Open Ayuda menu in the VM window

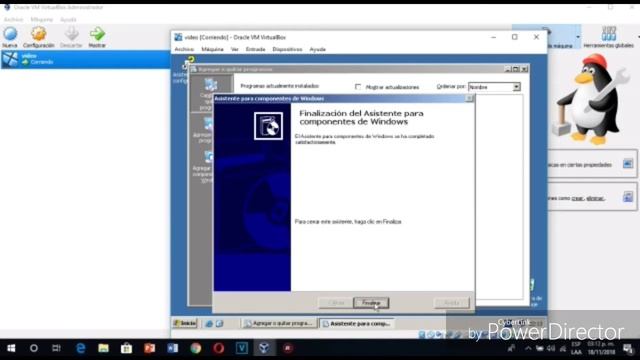pos(318,49)
